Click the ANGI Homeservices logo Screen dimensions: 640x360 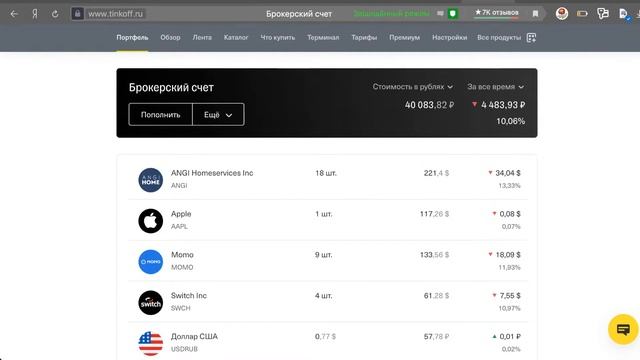point(151,180)
